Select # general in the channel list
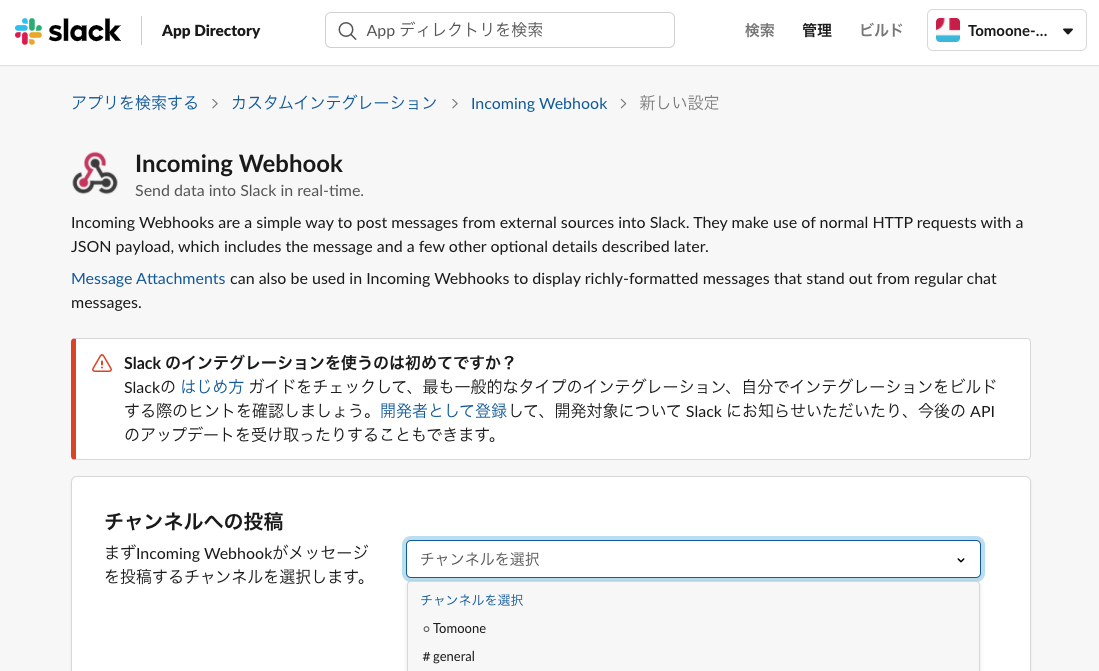The width and height of the screenshot is (1099, 671). click(693, 656)
